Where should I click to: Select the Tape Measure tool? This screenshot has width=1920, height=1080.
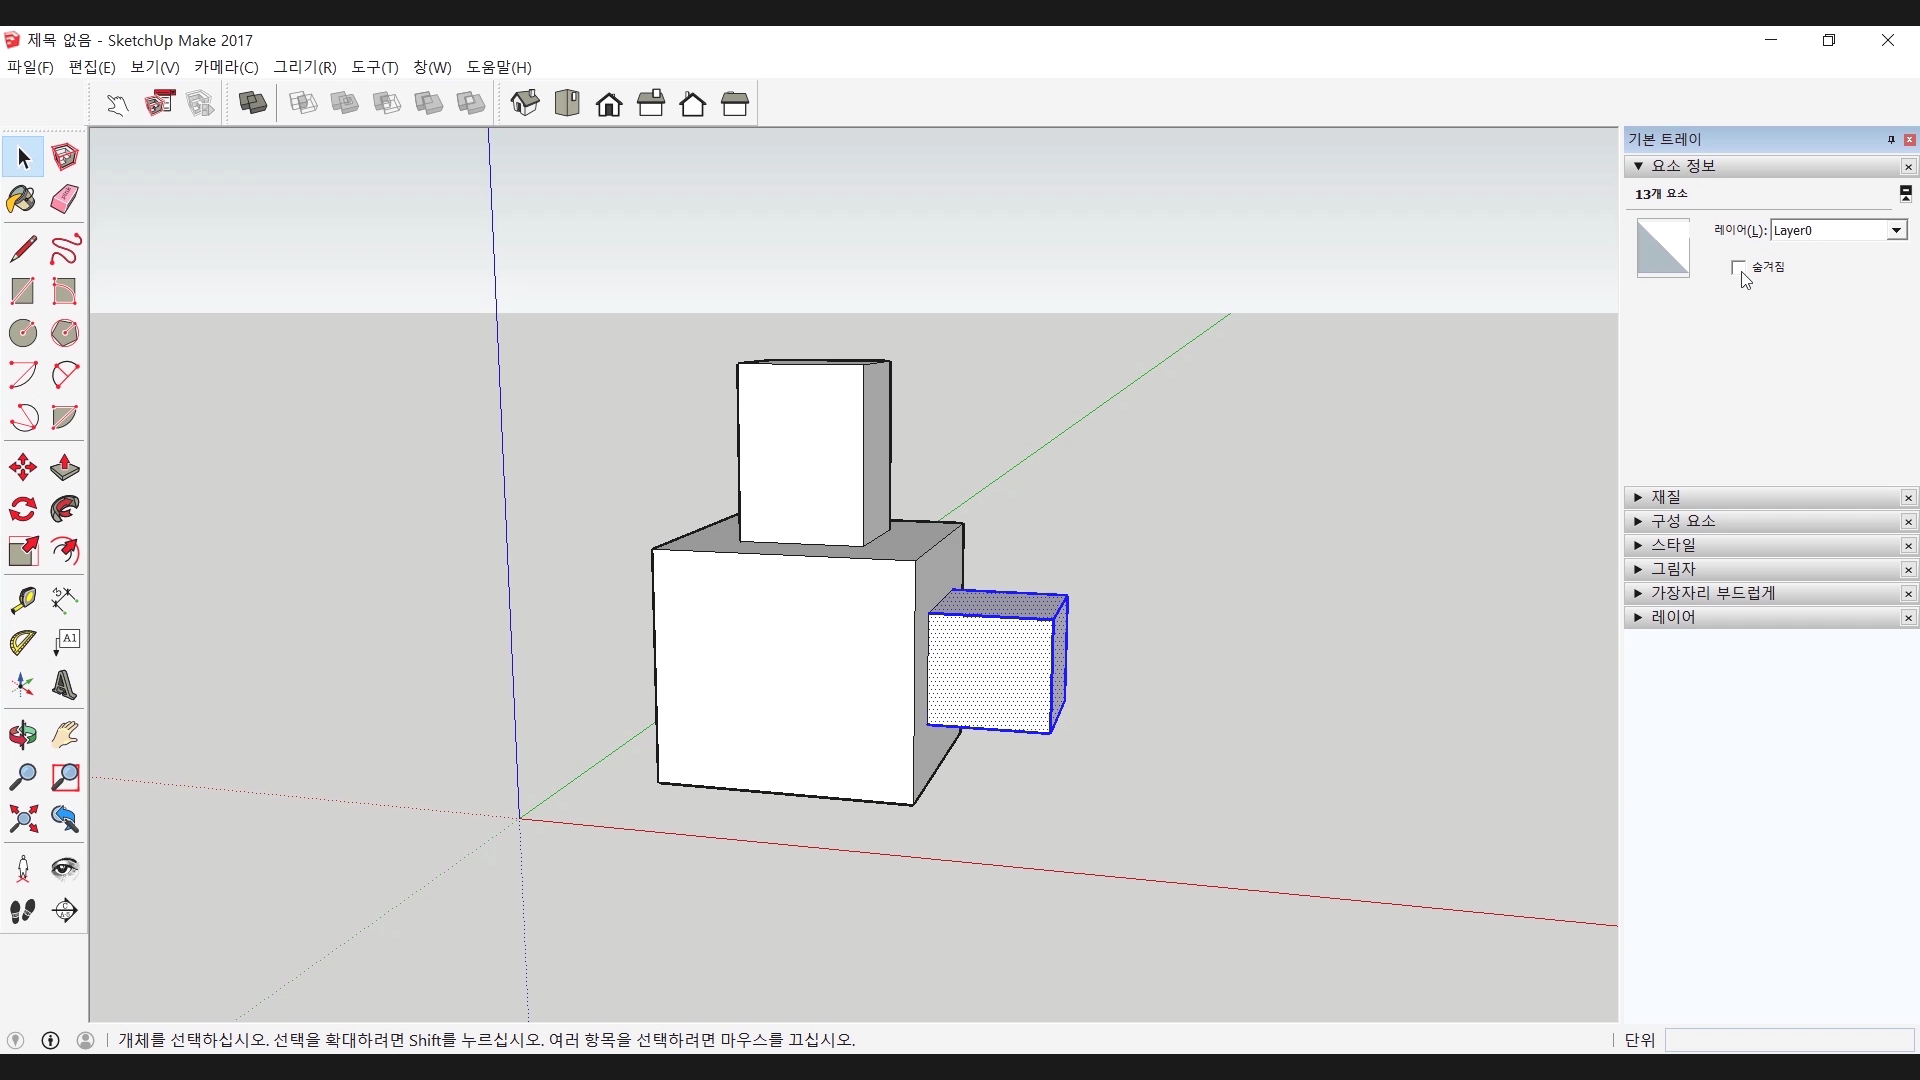22,600
